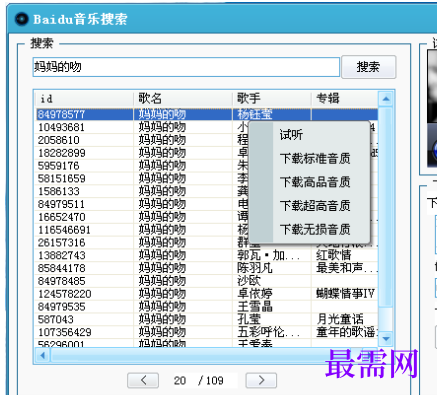Screen dimensions: 437x395
Task: Choose 试听 from the context menu
Action: [291, 135]
